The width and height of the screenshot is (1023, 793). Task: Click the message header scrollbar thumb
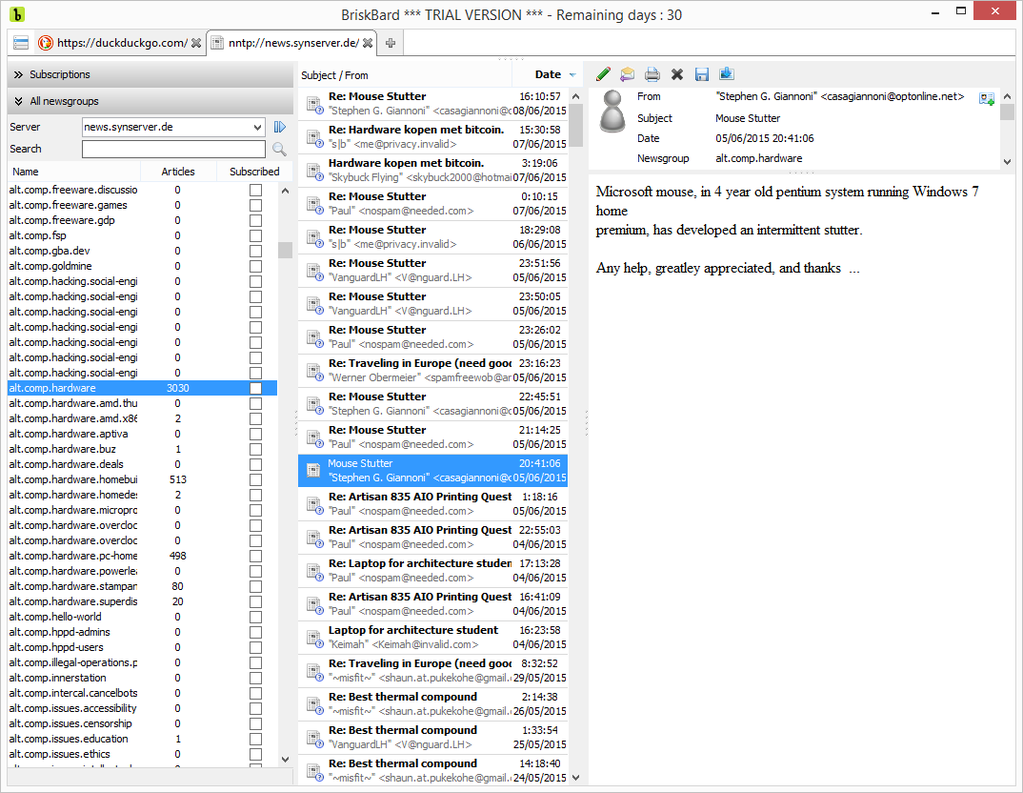1007,112
